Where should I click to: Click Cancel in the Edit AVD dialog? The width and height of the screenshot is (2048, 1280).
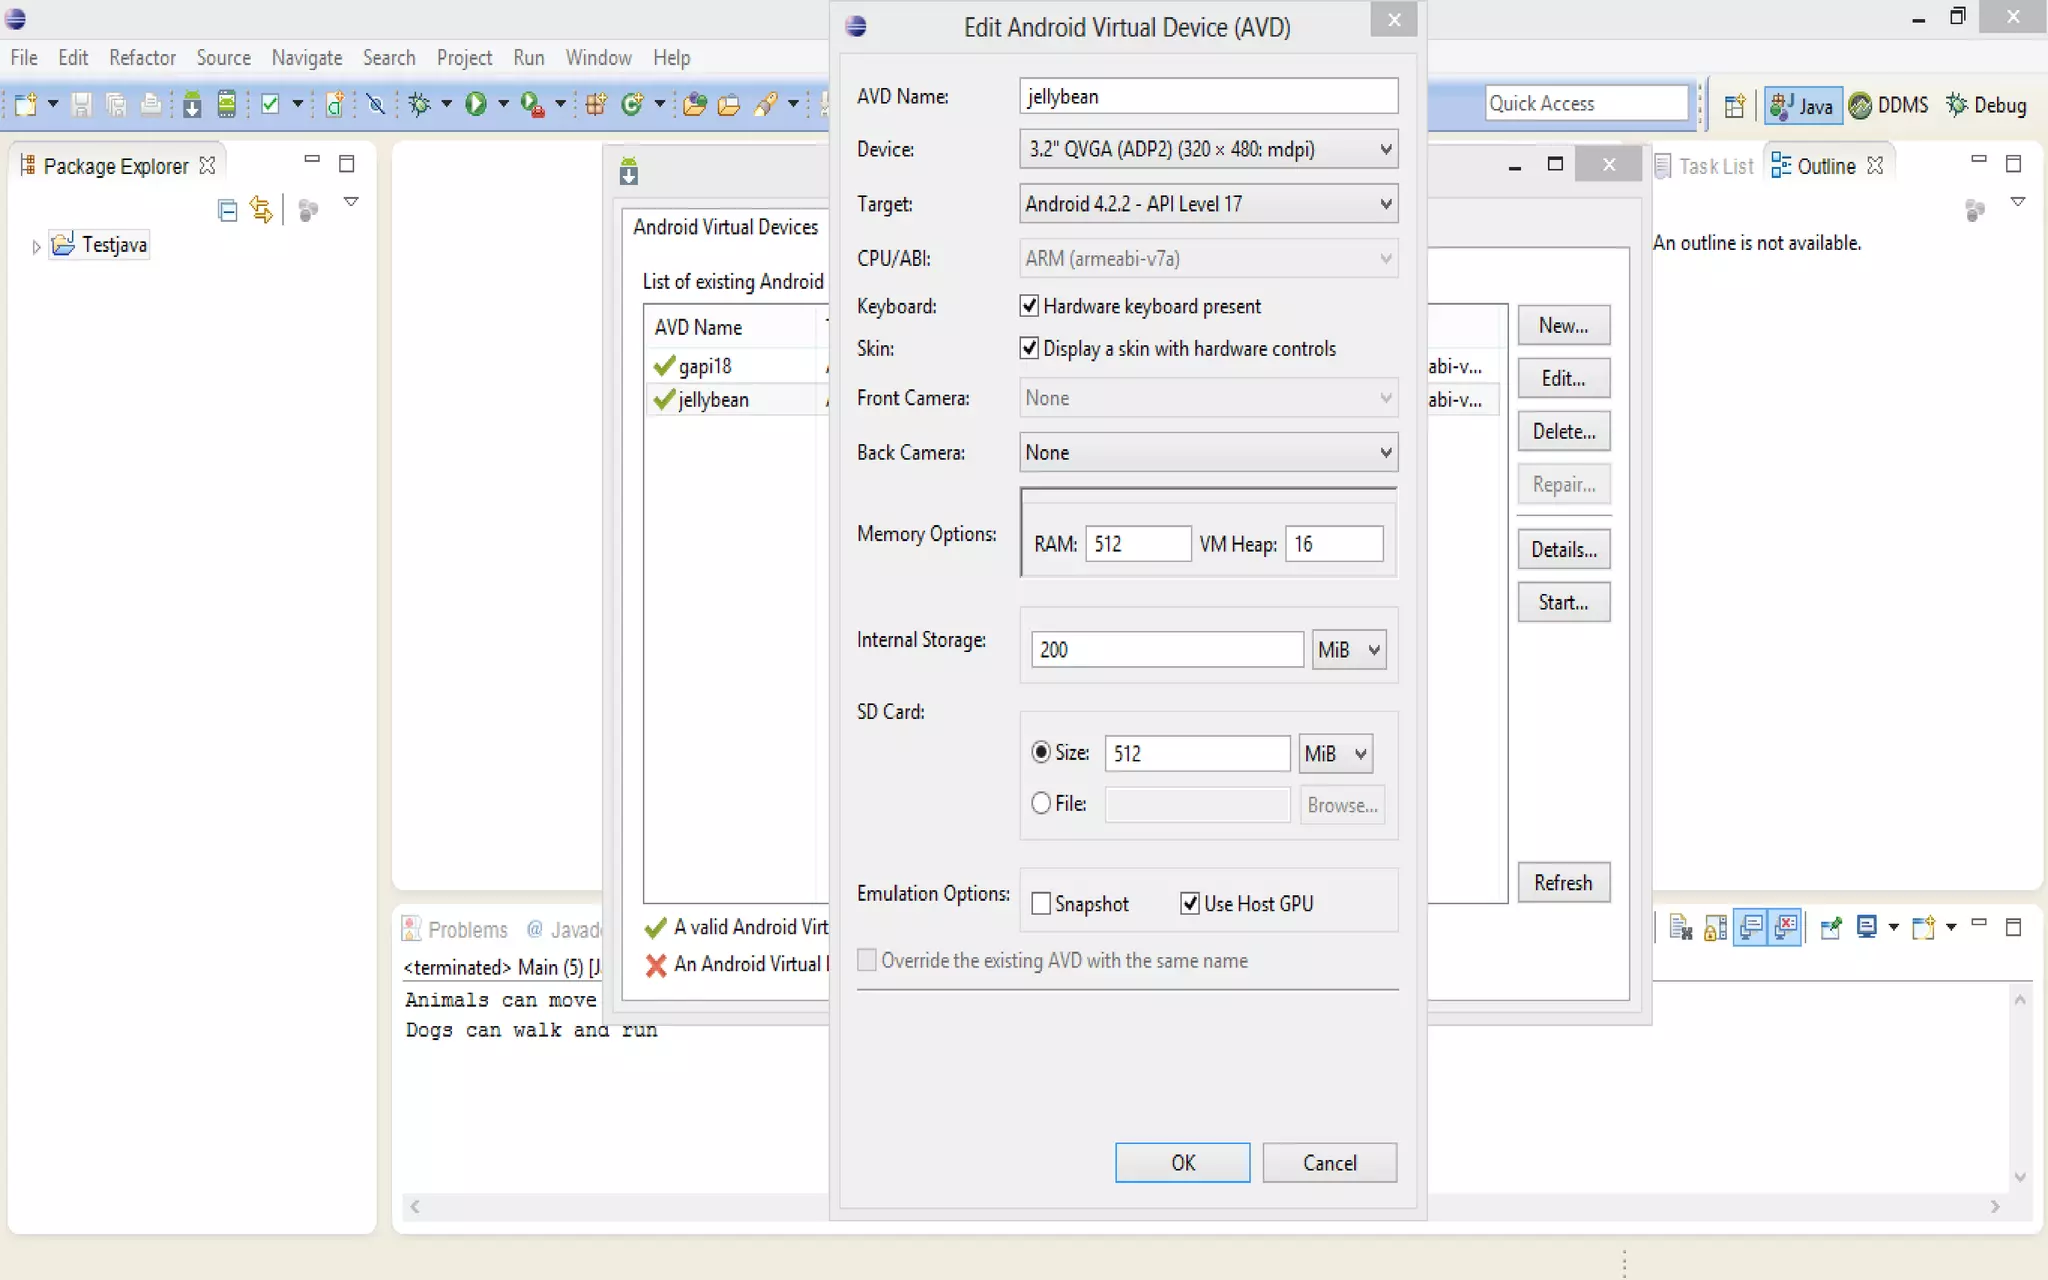coord(1330,1163)
